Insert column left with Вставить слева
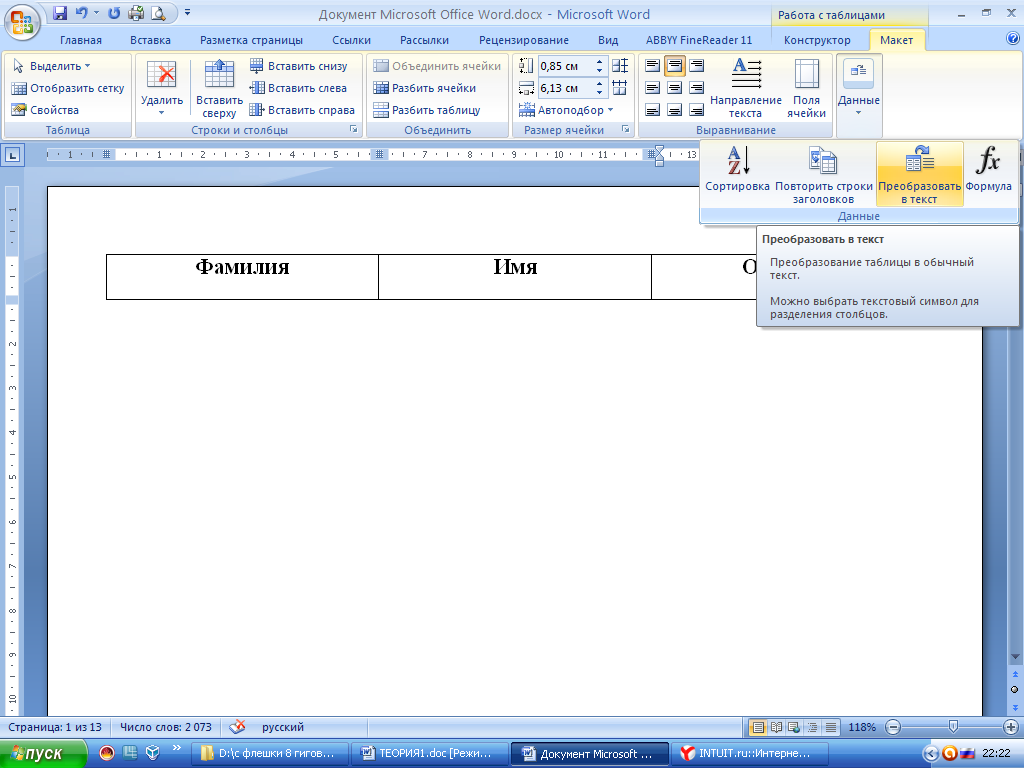The height and width of the screenshot is (768, 1024). [299, 88]
